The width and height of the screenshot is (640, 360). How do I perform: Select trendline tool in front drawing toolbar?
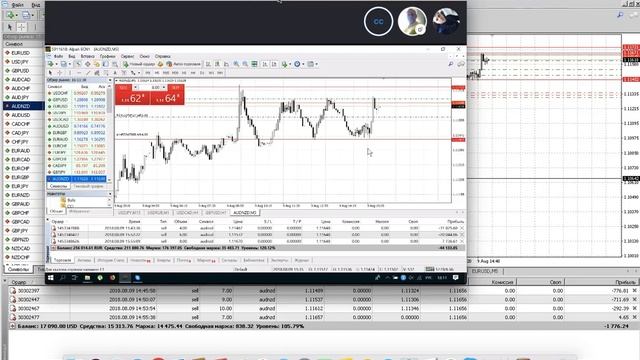(87, 73)
